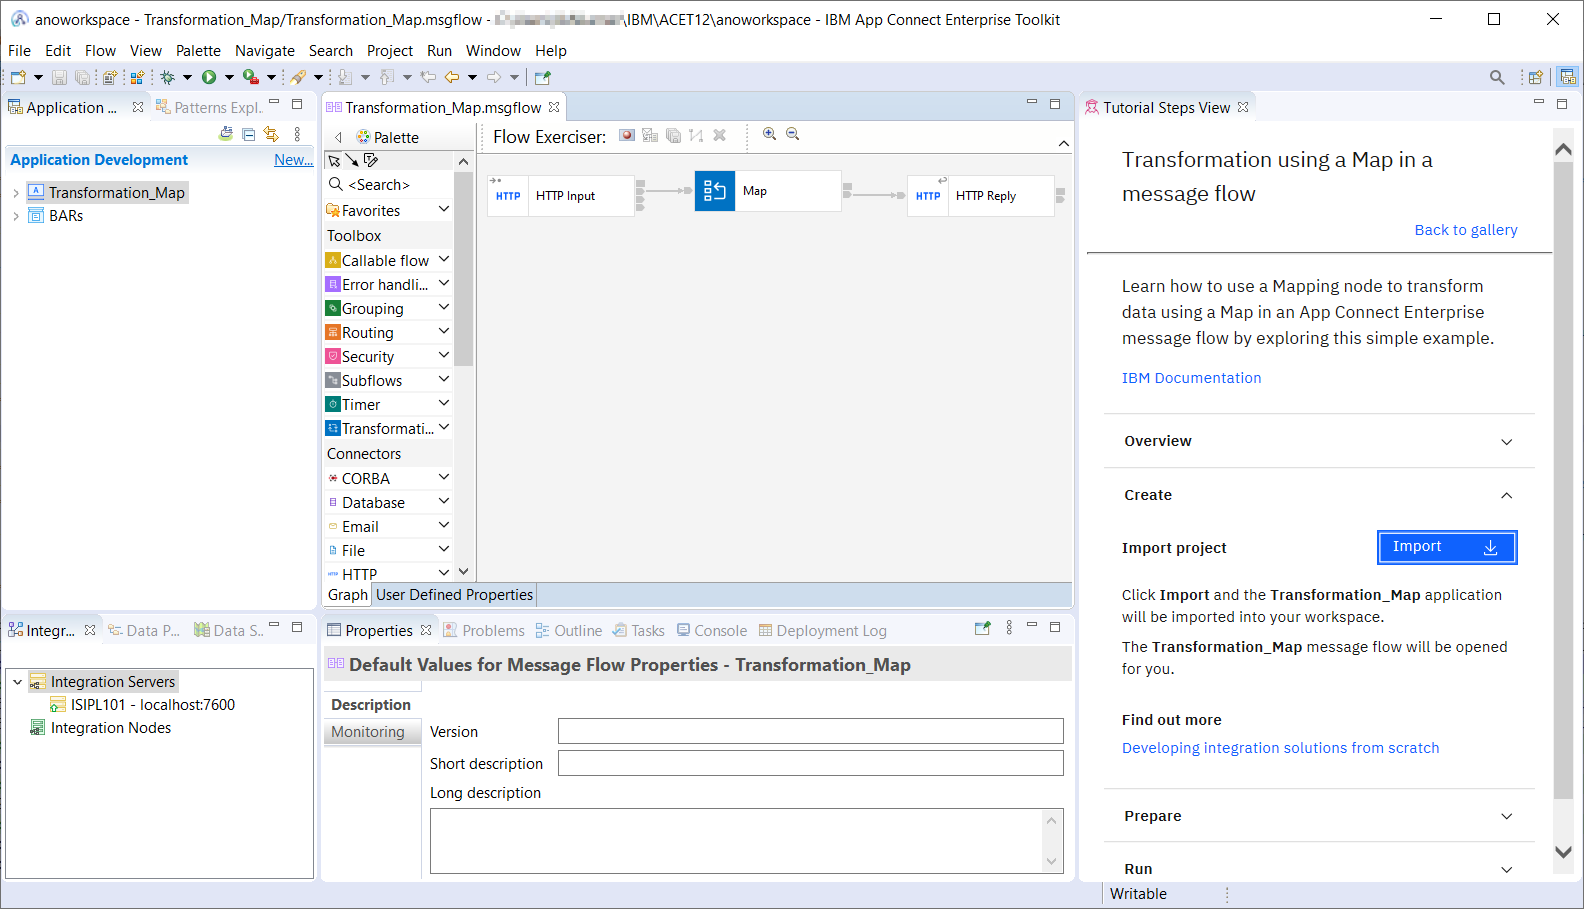
Task: Click Back to gallery link
Action: 1466,230
